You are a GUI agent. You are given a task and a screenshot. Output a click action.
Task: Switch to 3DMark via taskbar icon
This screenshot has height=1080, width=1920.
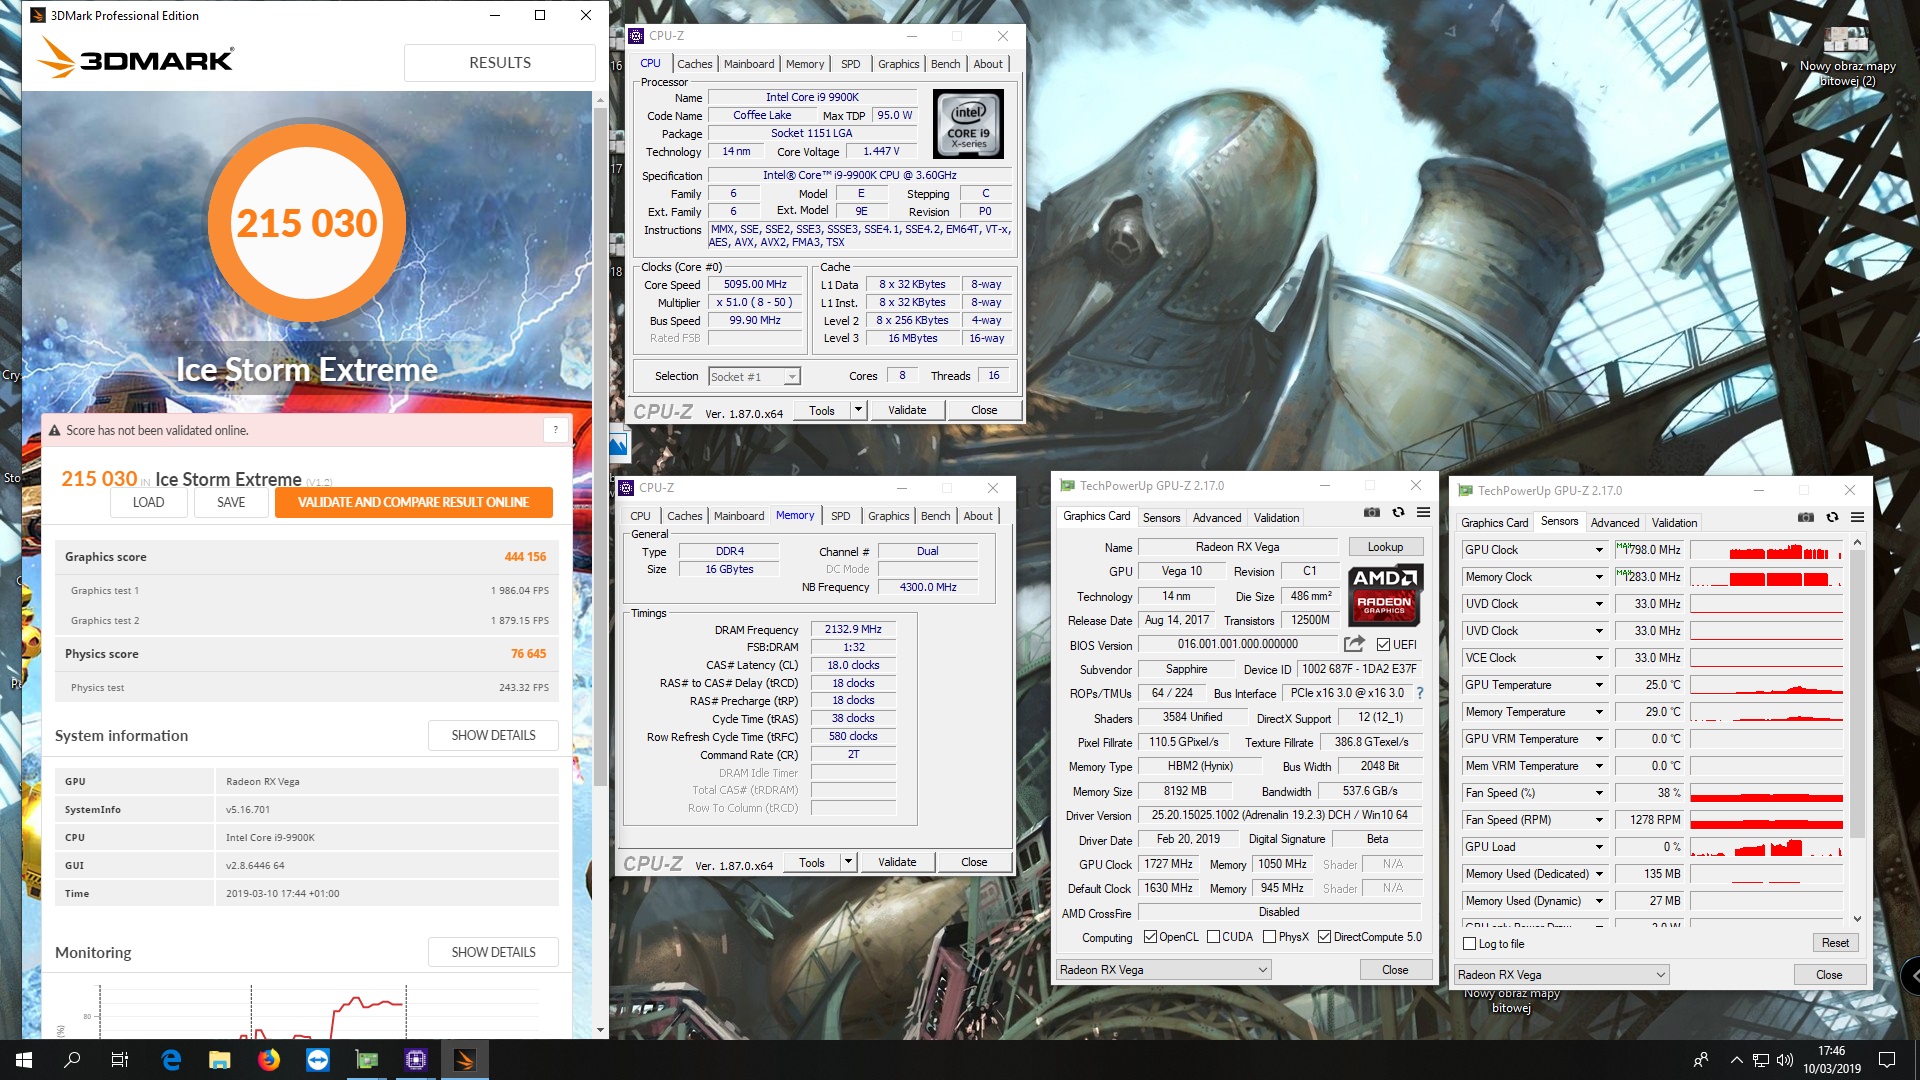coord(465,1060)
